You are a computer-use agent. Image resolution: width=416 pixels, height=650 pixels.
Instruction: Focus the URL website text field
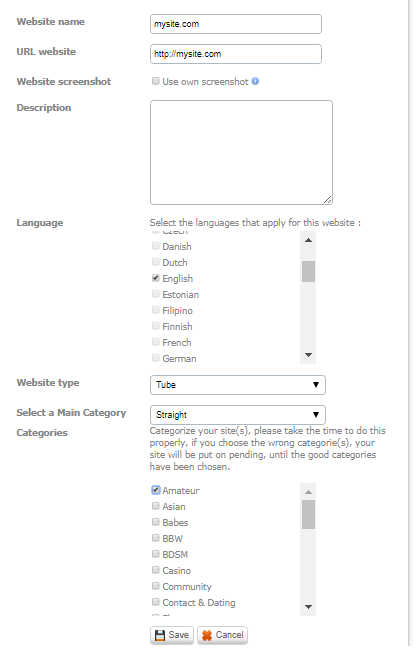(236, 54)
